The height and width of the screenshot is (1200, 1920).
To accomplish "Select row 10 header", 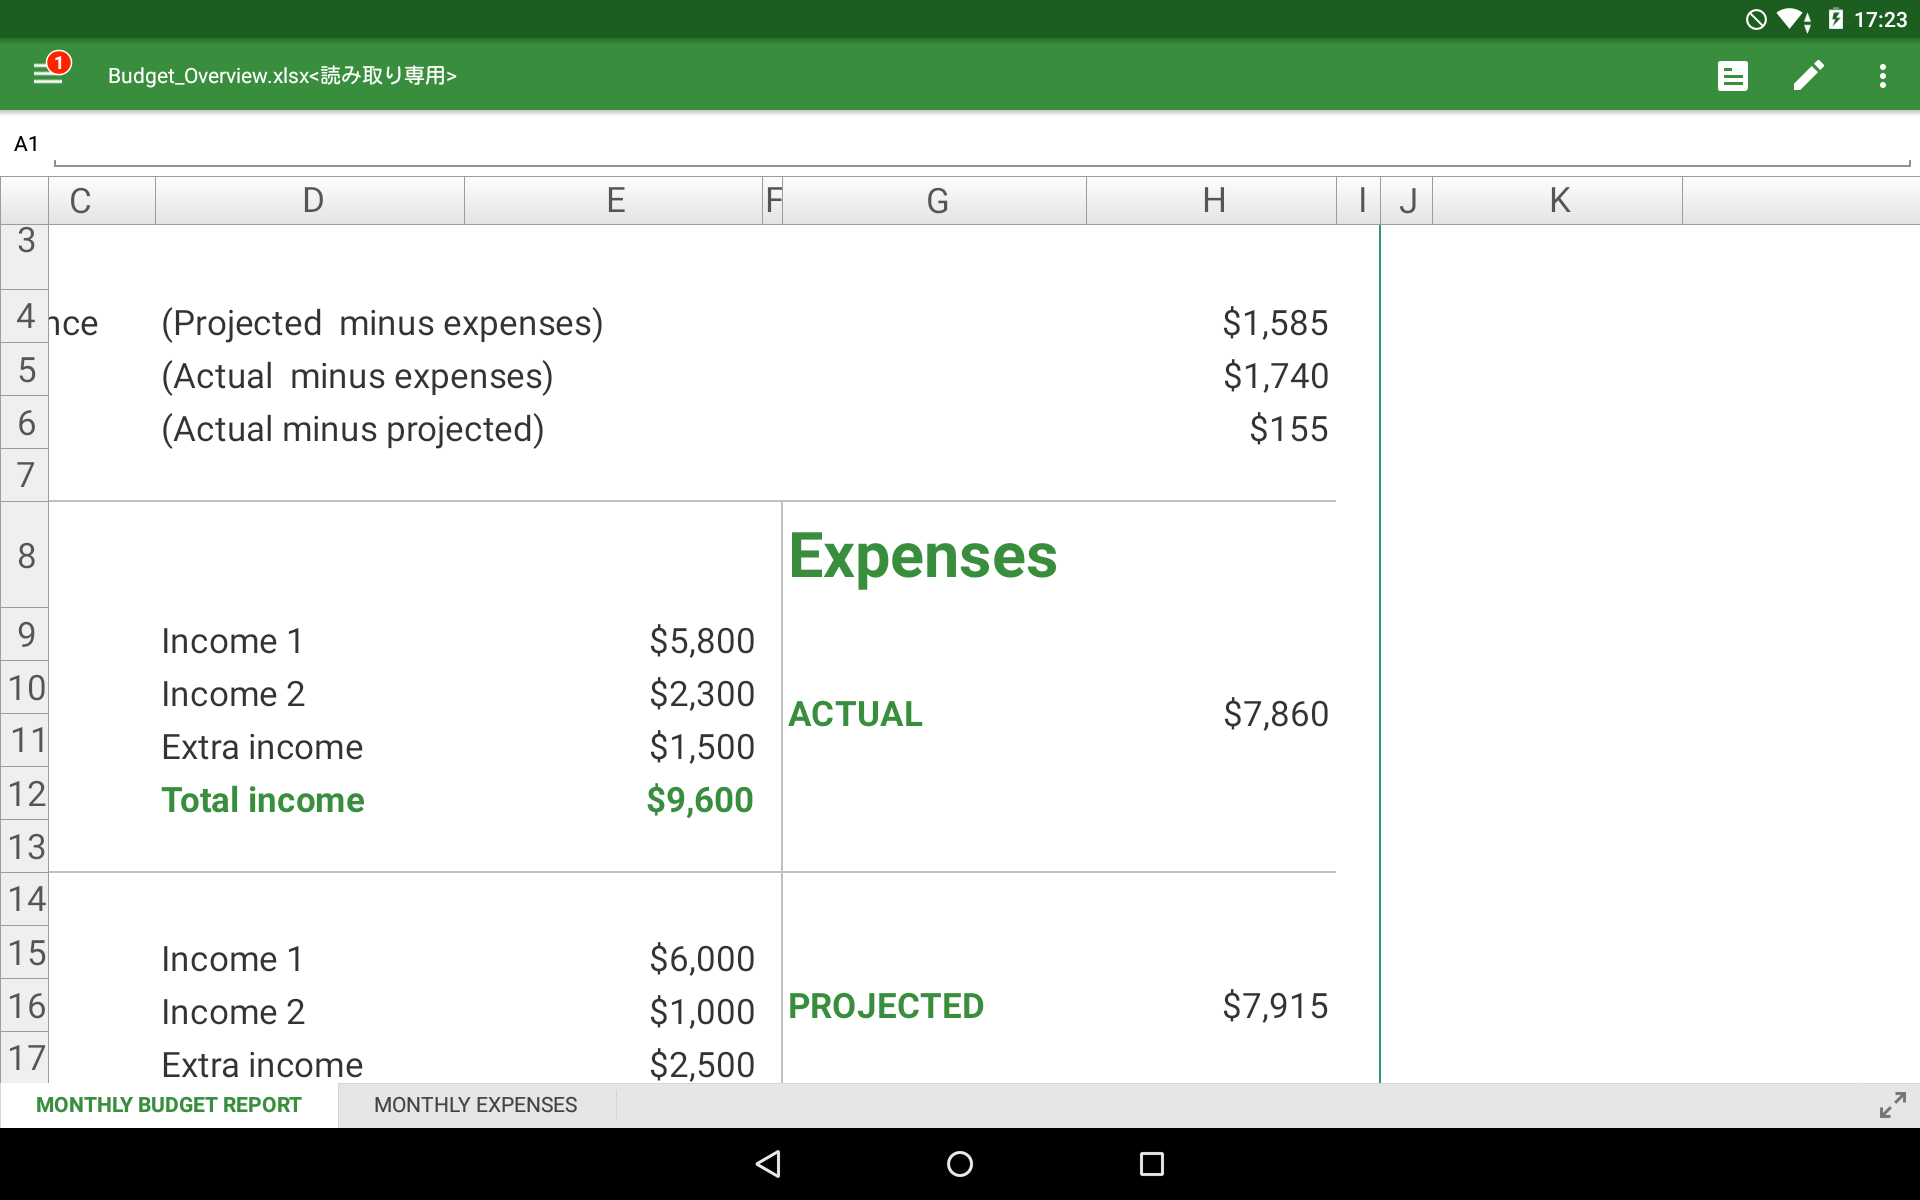I will click(25, 688).
